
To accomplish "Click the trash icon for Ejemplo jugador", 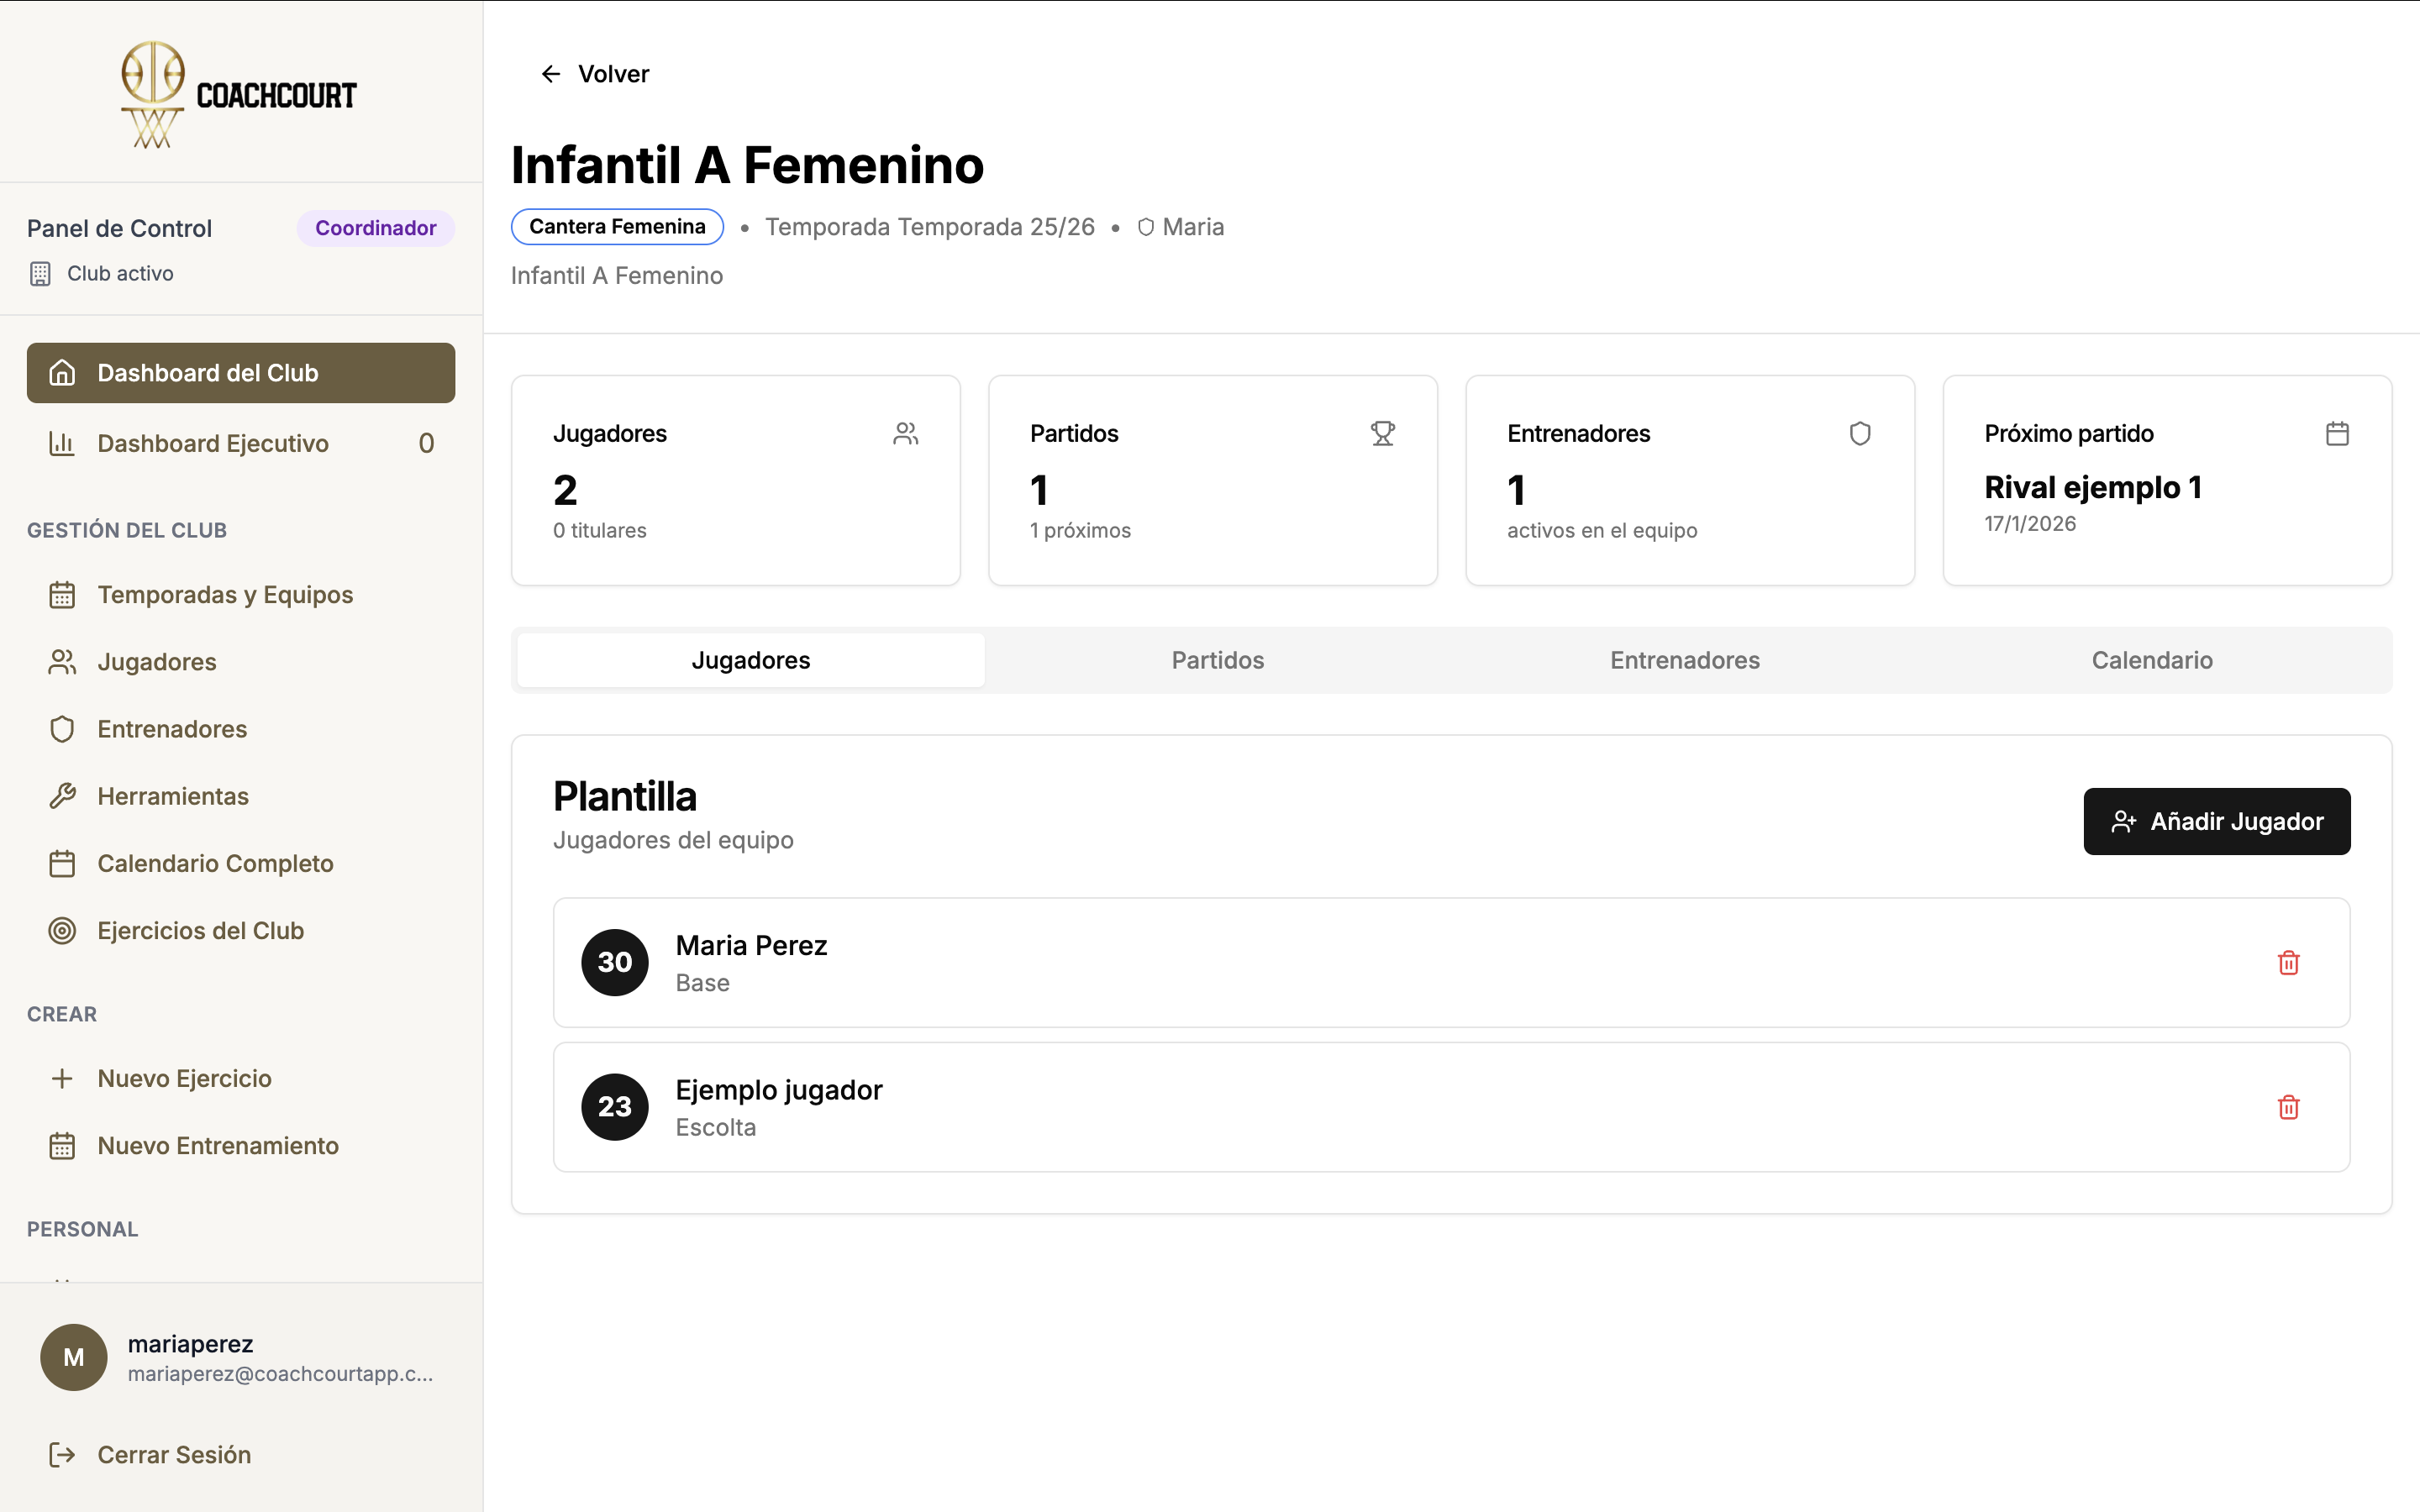I will (x=2288, y=1107).
